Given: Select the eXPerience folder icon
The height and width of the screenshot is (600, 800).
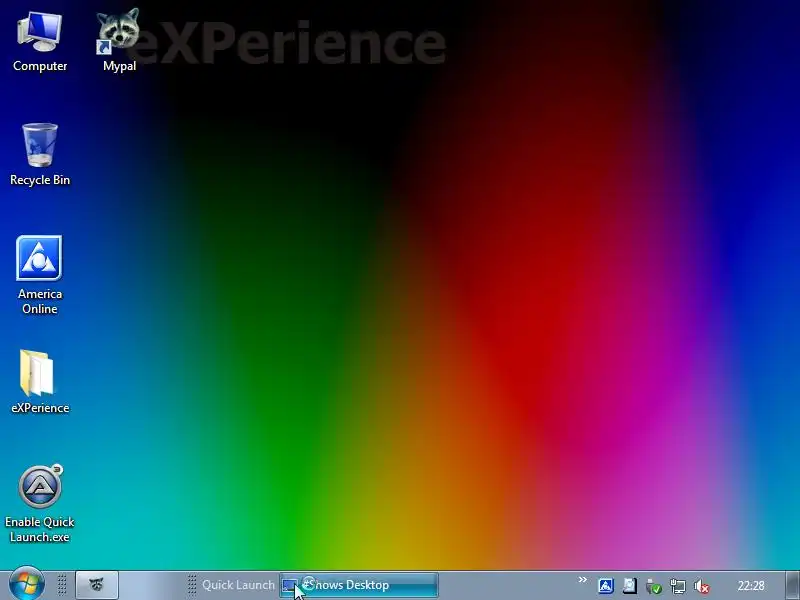Looking at the screenshot, I should pyautogui.click(x=40, y=382).
